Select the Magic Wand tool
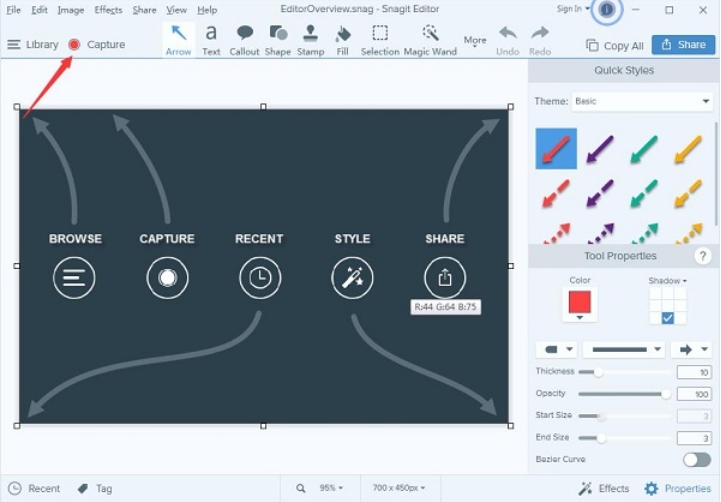Image resolution: width=721 pixels, height=502 pixels. 430,40
